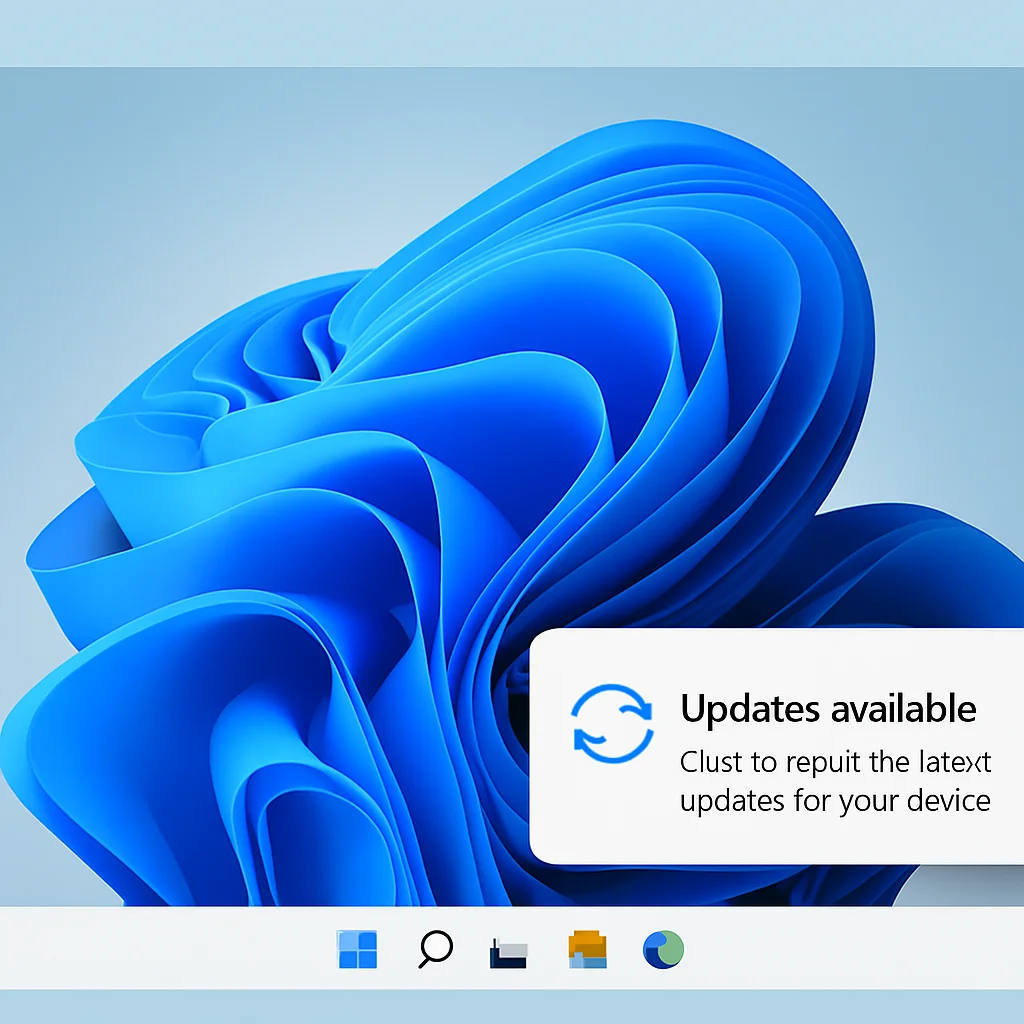The image size is (1024, 1024).
Task: Open the Task View taskbar icon
Action: [508, 953]
